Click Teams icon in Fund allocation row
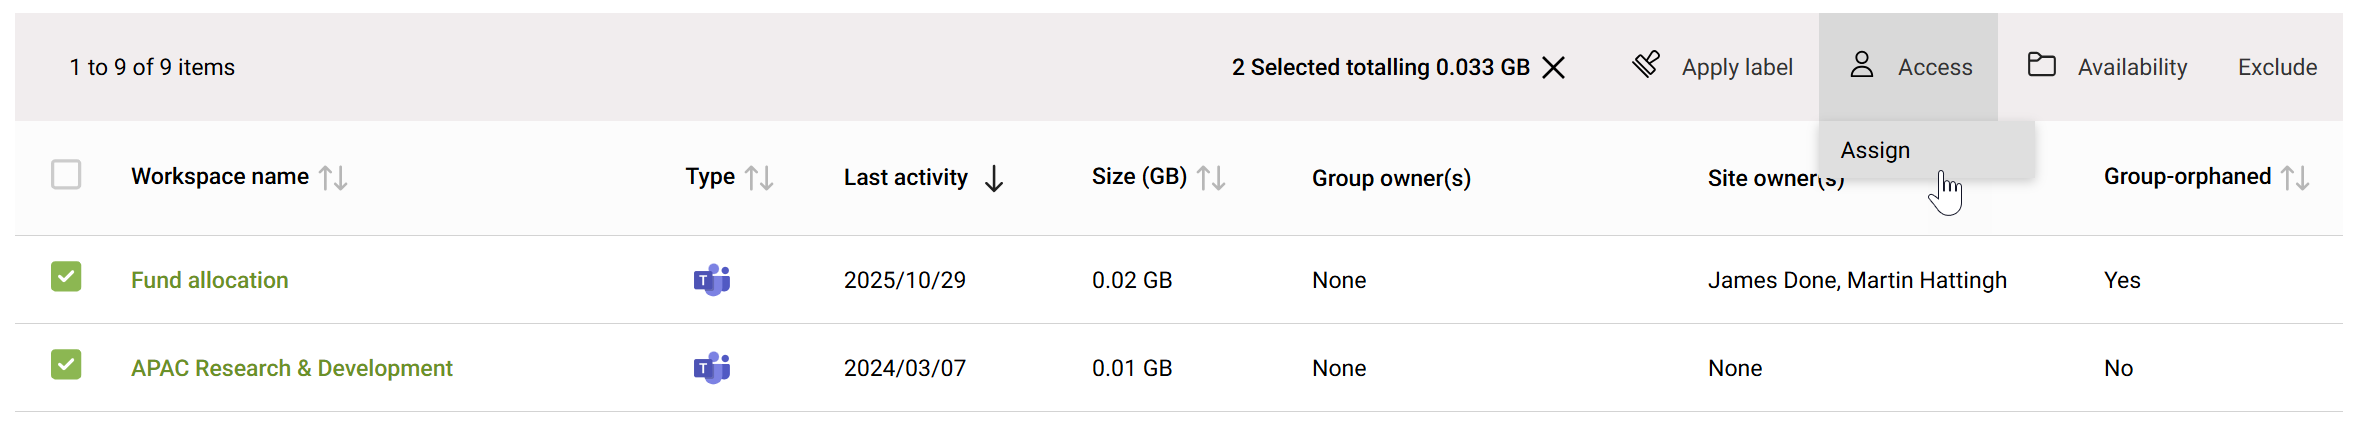 click(712, 280)
